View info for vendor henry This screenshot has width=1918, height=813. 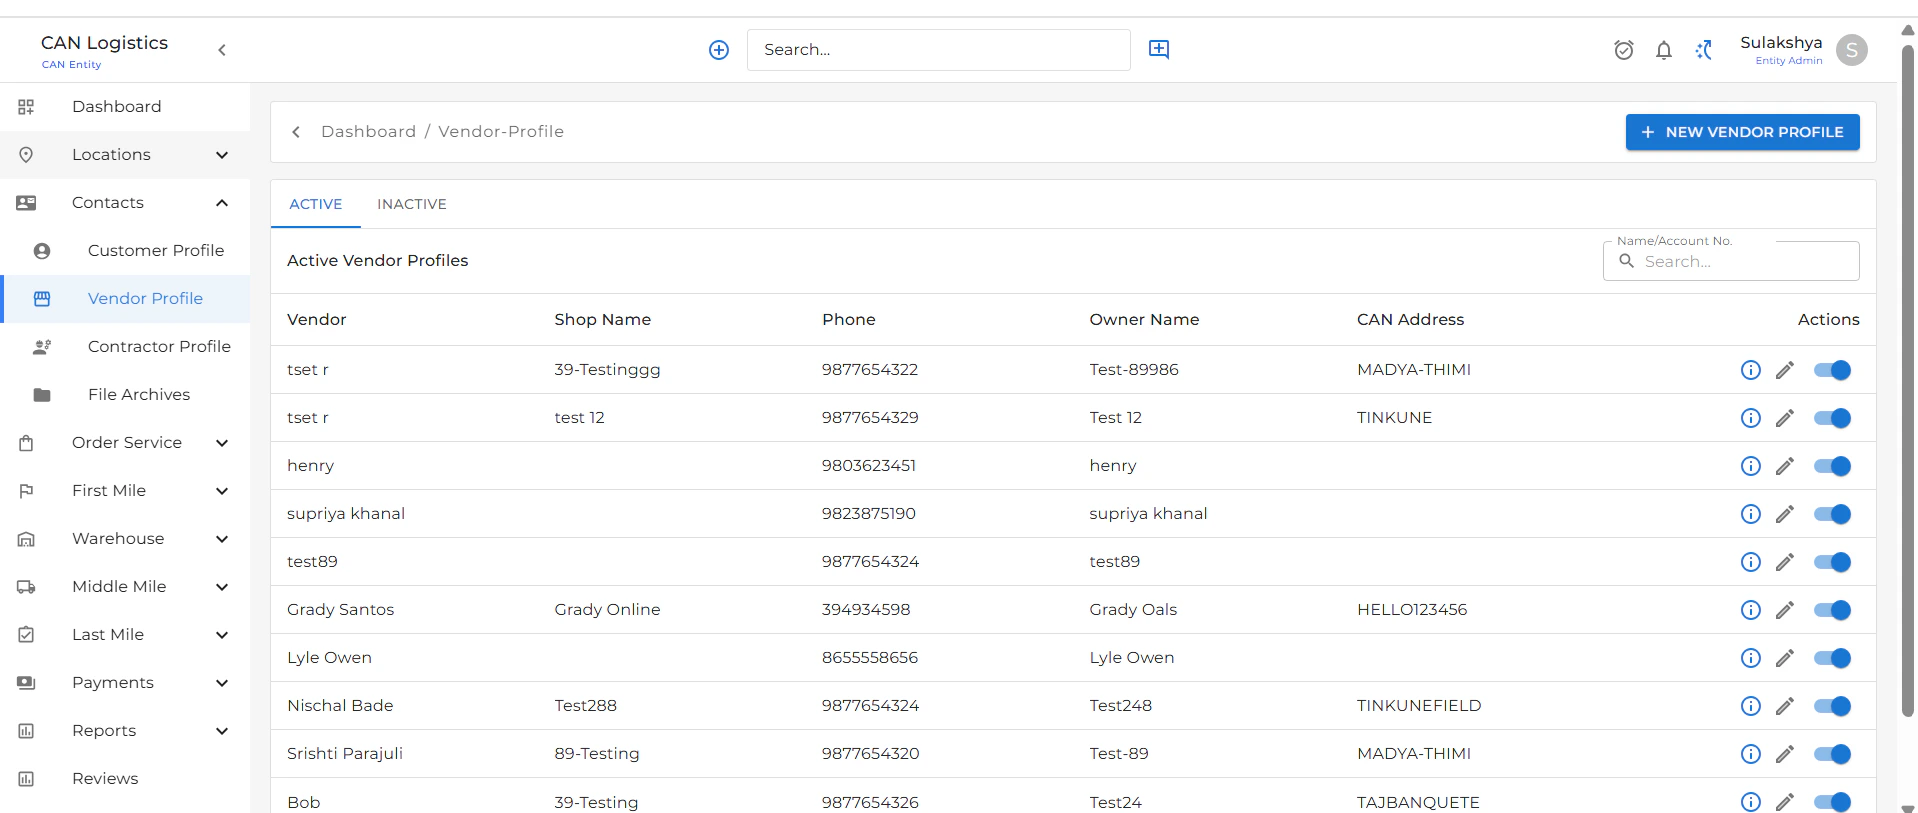tap(1751, 466)
